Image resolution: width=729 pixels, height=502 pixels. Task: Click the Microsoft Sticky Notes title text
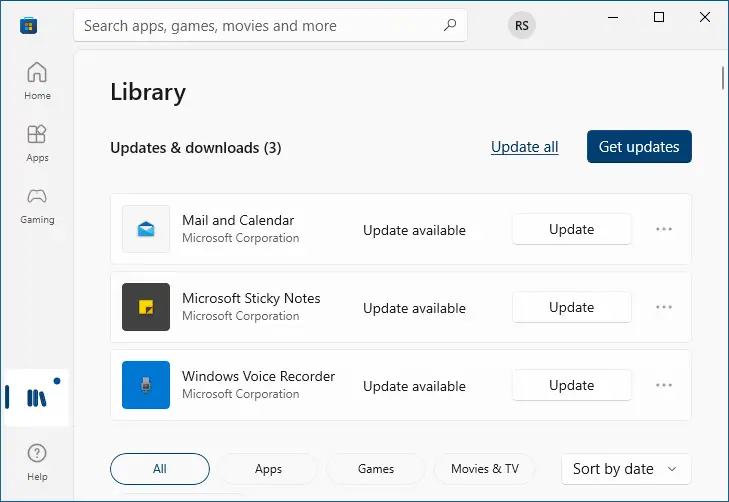point(251,298)
